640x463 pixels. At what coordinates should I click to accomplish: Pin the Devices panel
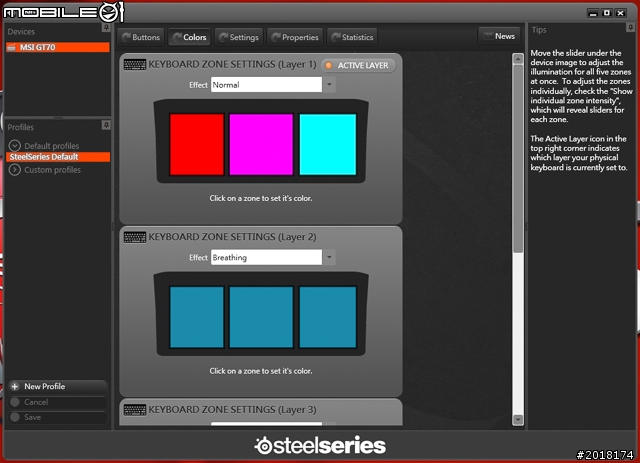click(106, 28)
